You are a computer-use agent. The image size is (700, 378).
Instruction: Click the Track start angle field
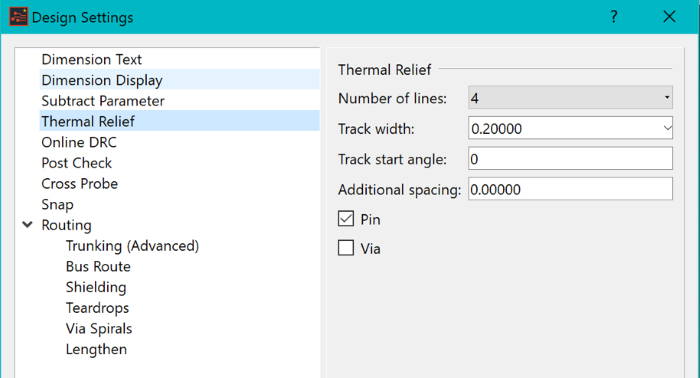coord(570,159)
